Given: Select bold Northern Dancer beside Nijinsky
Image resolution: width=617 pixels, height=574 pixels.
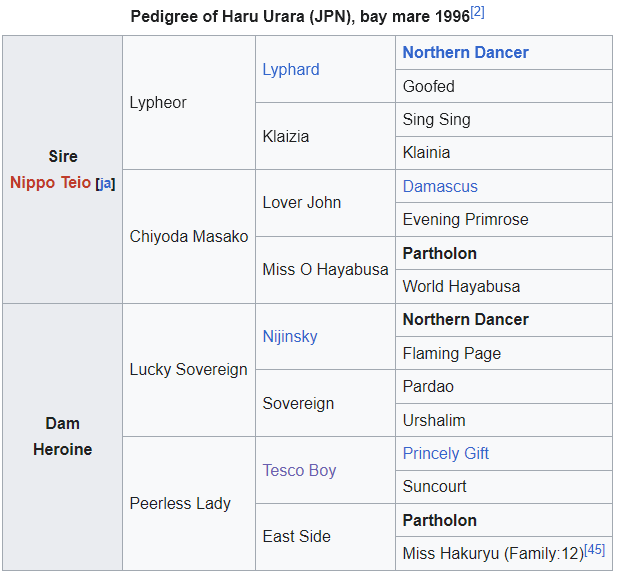Looking at the screenshot, I should 504,320.
